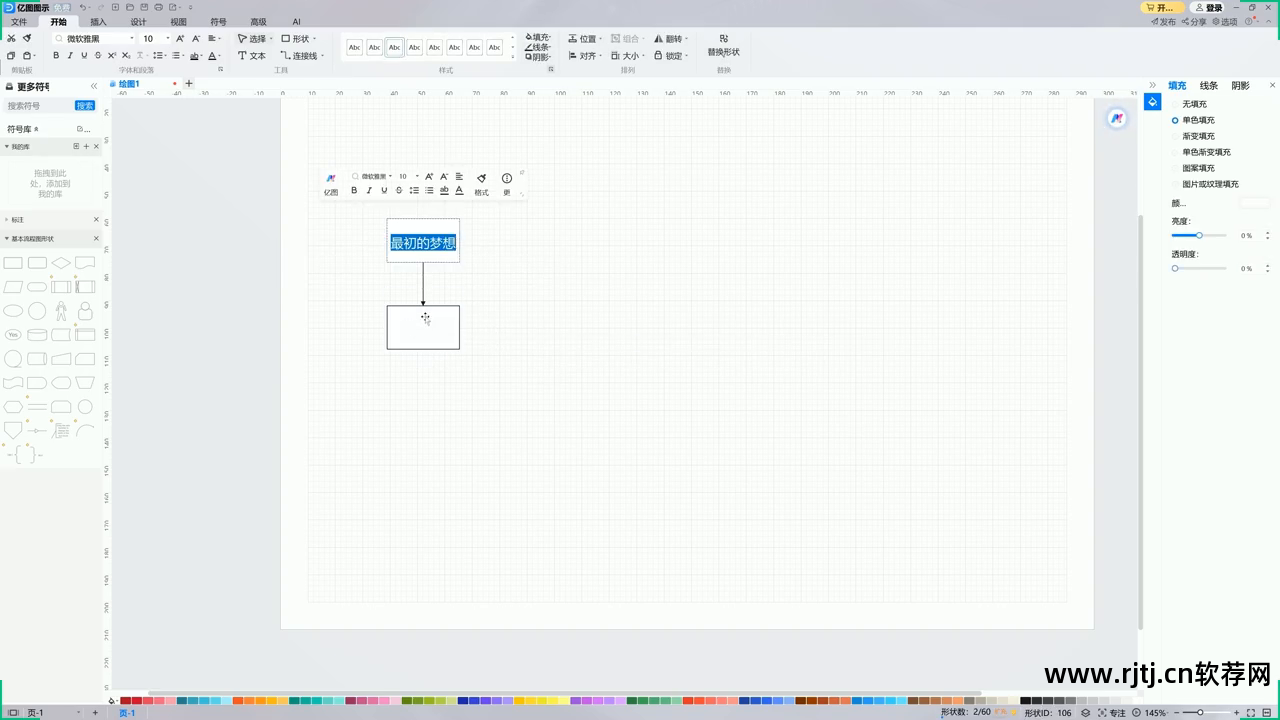Click the fill bucket icon in right panel

1153,102
